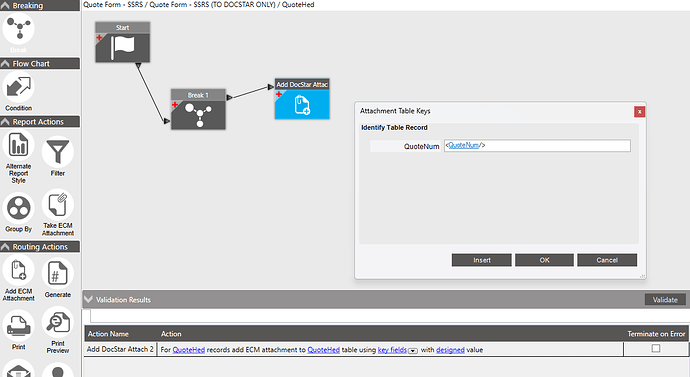Screen dimensions: 690x377
Task: Open the key fields dropdown arrow
Action: (413, 351)
